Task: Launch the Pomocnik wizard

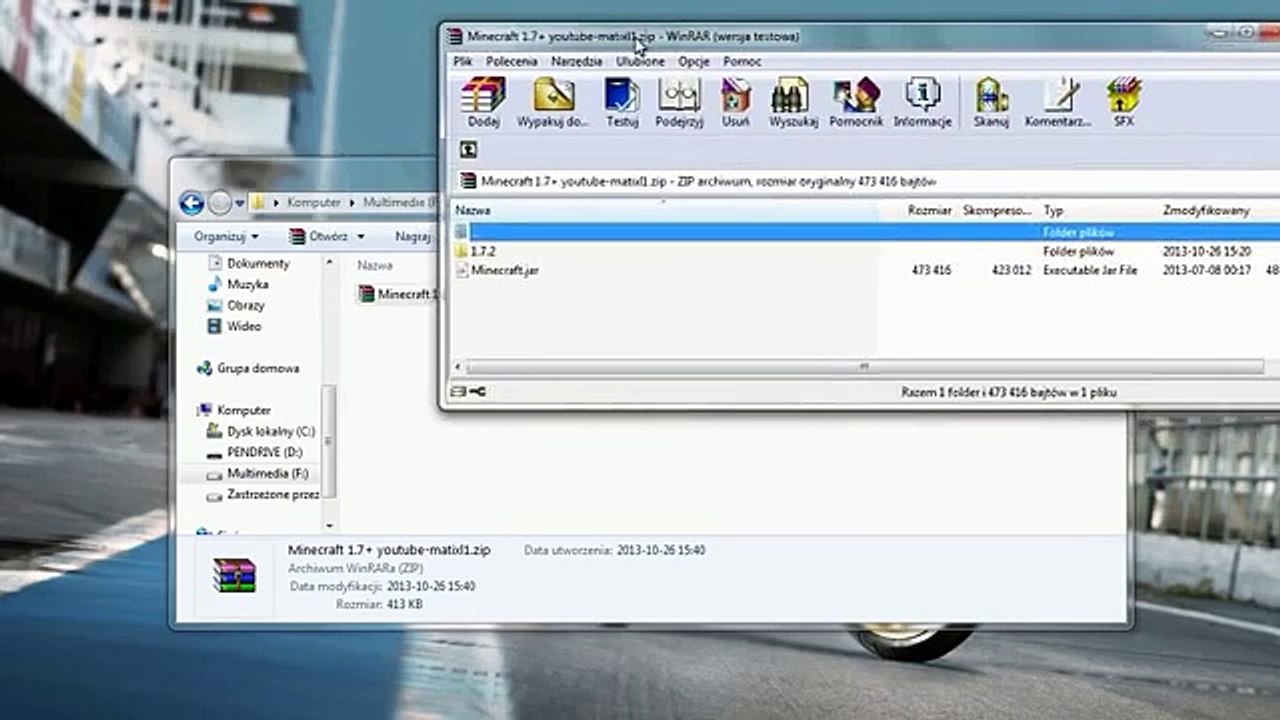Action: tap(856, 102)
